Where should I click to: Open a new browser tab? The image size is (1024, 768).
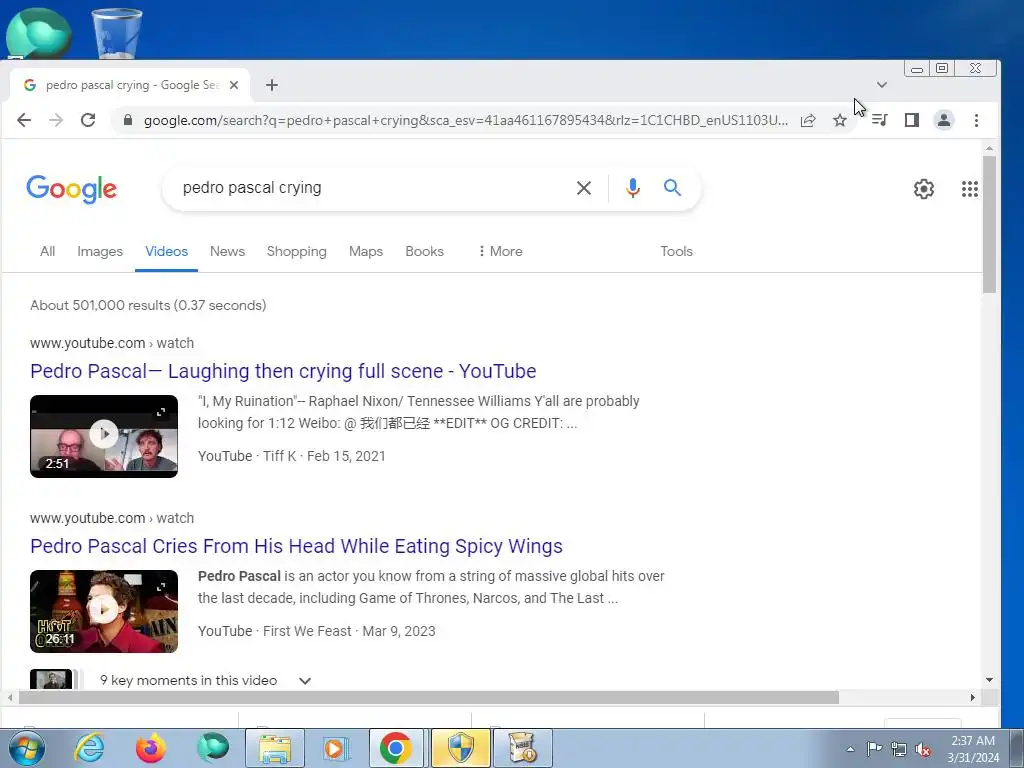click(x=272, y=85)
